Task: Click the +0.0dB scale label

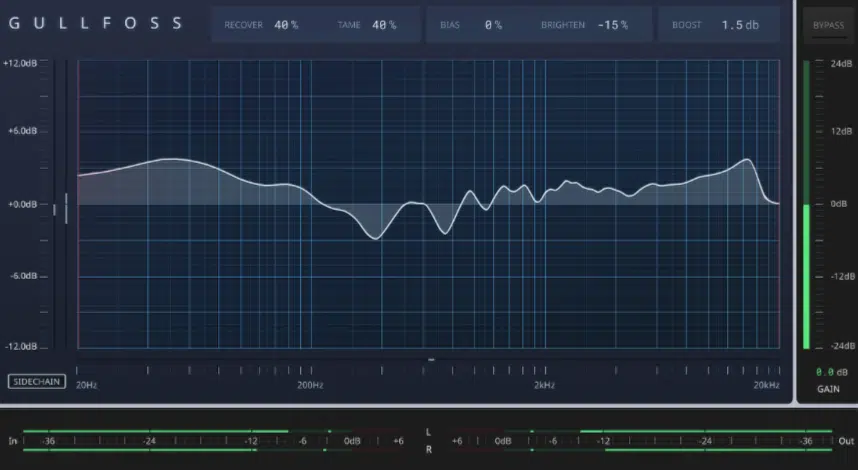Action: [x=22, y=204]
